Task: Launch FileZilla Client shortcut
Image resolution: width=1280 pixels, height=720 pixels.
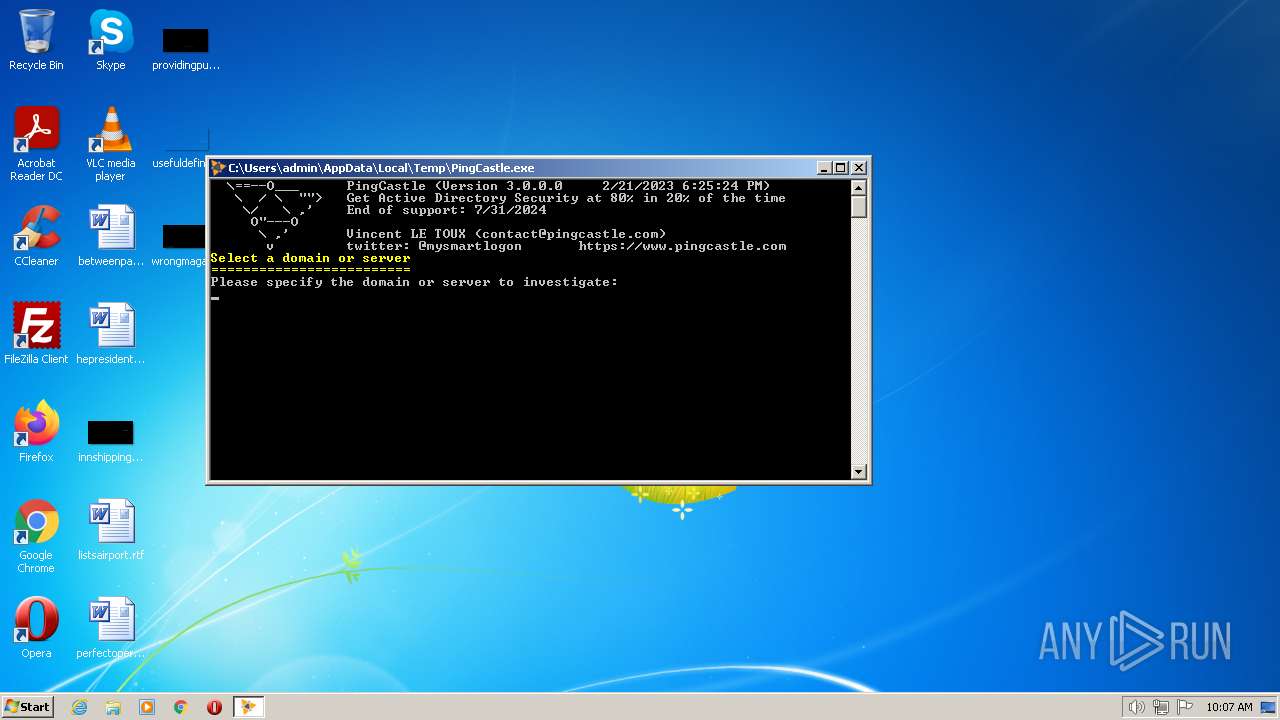Action: pyautogui.click(x=36, y=334)
